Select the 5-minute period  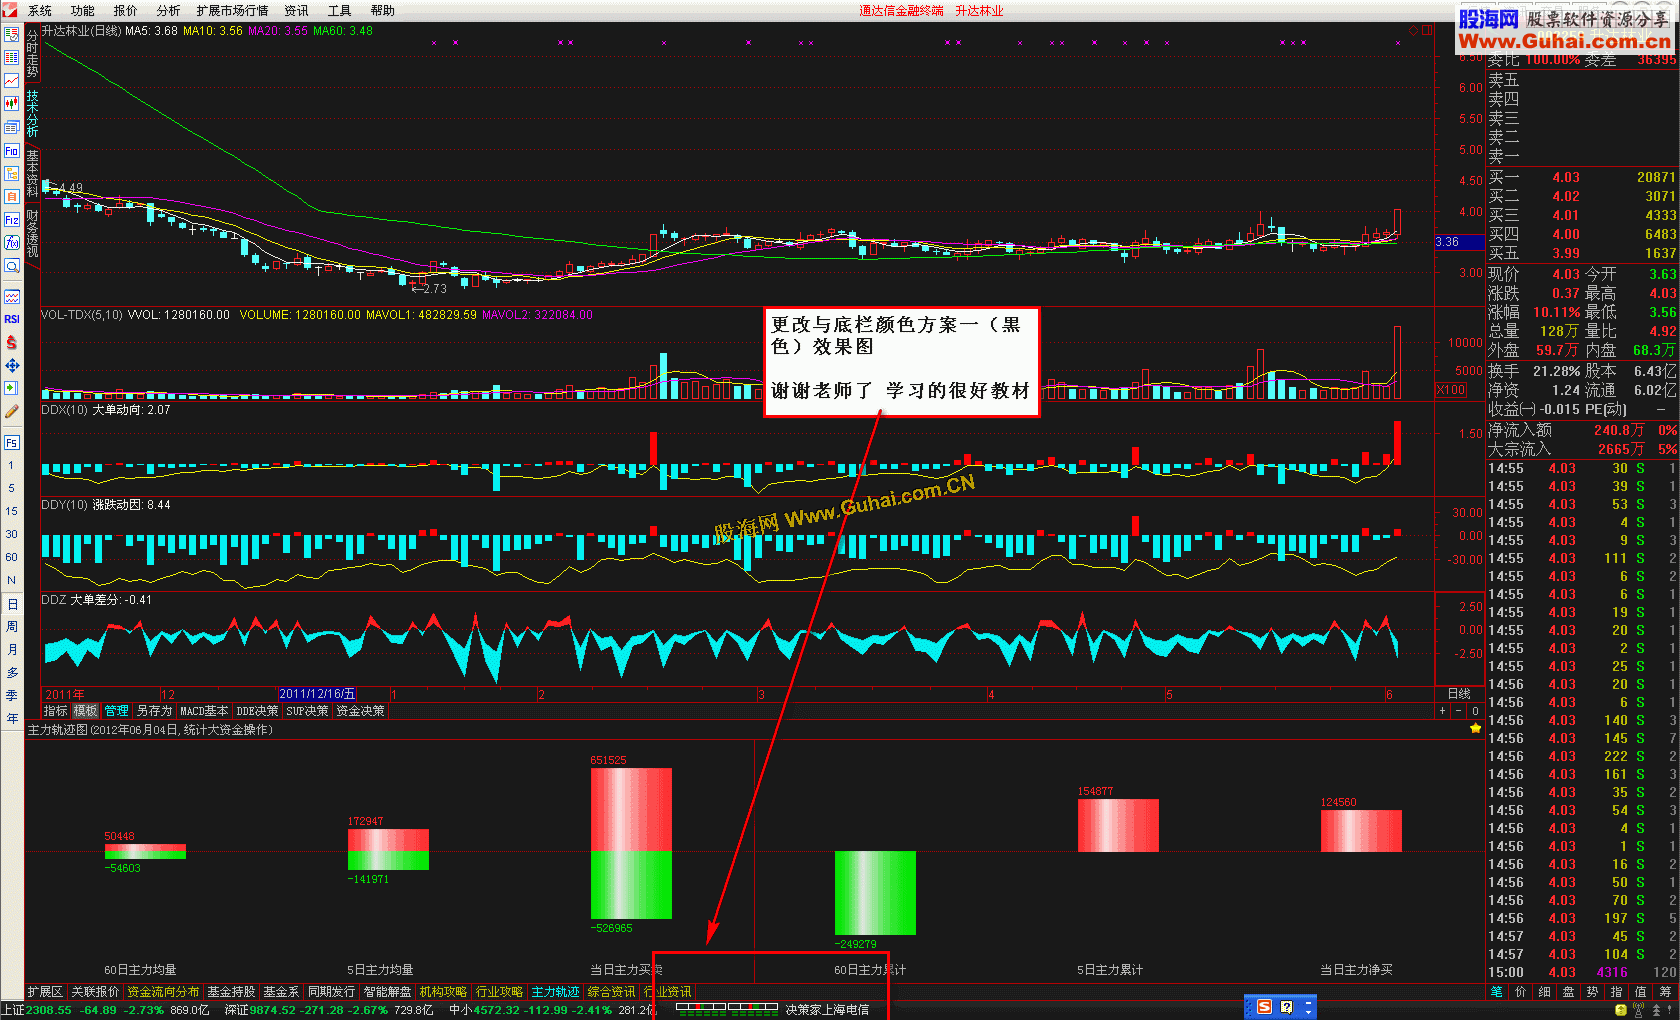pyautogui.click(x=12, y=488)
